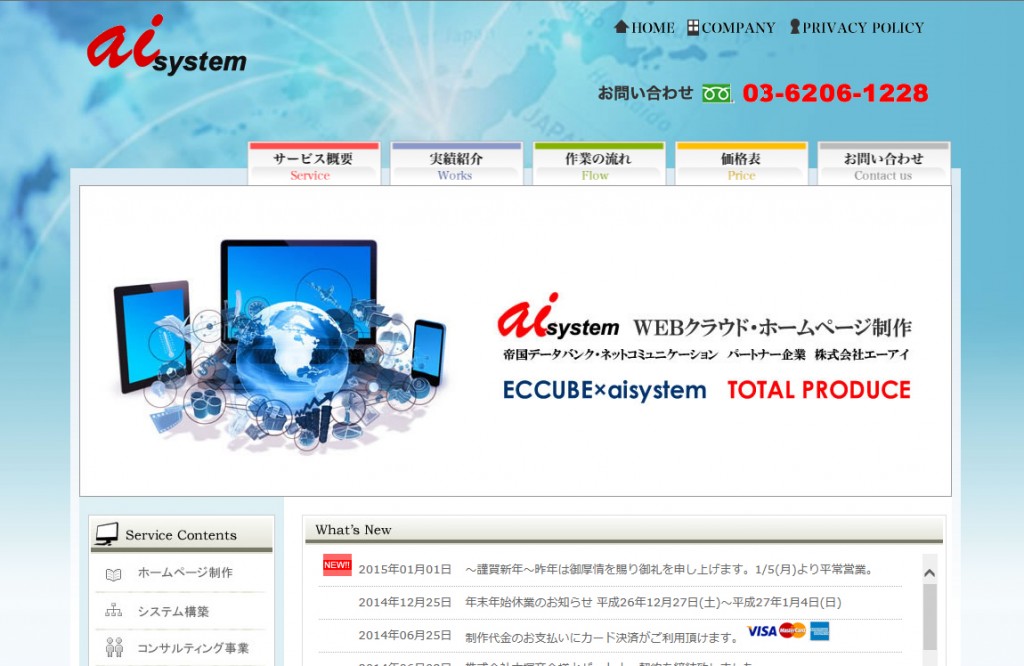Screen dimensions: 1024x666
Task: Click the news list scroll up arrow
Action: (x=929, y=572)
